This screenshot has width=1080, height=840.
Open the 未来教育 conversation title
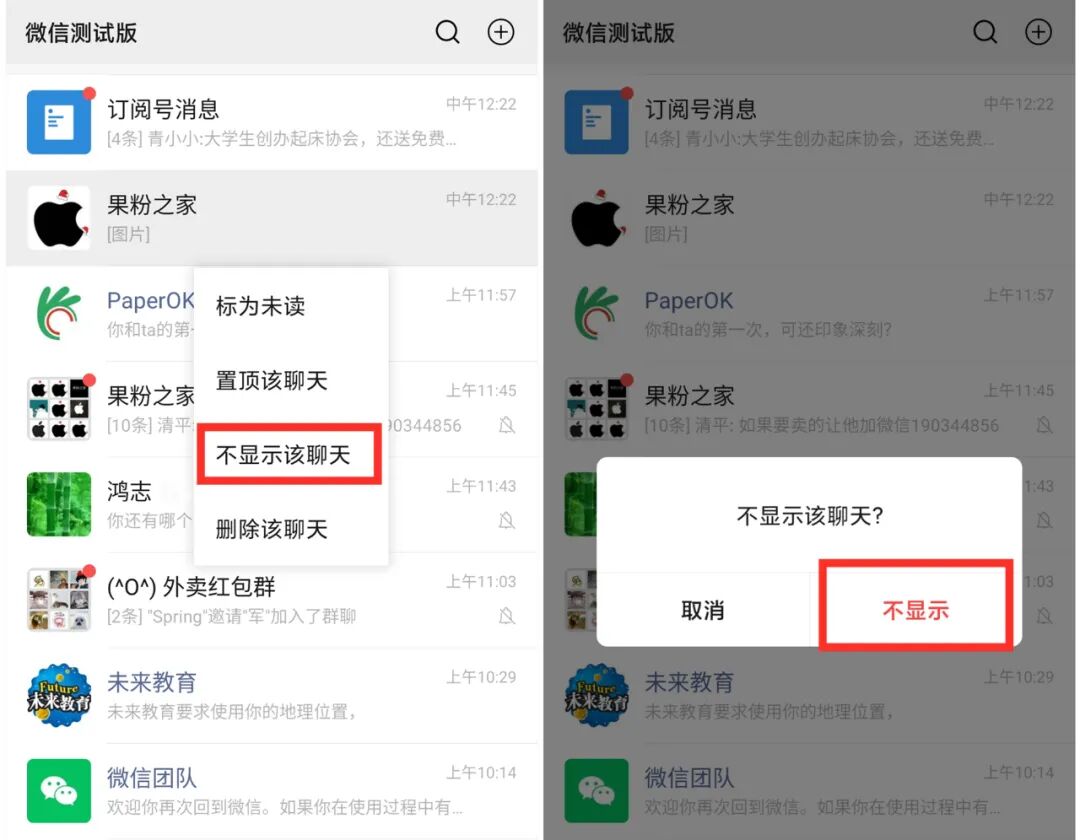(x=152, y=682)
